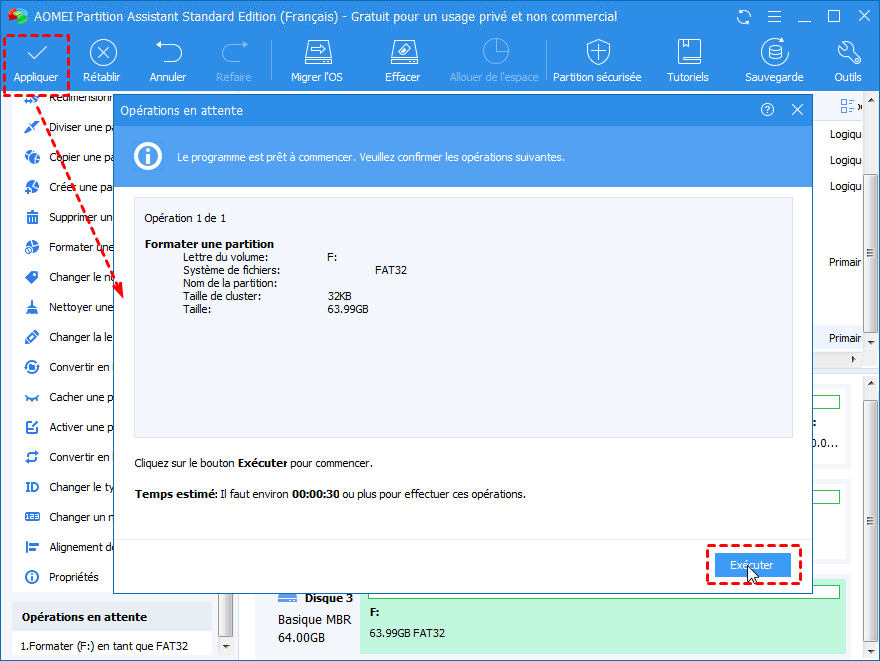Screen dimensions: 880x661
Task: Click the Annuler undo icon
Action: click(x=168, y=52)
